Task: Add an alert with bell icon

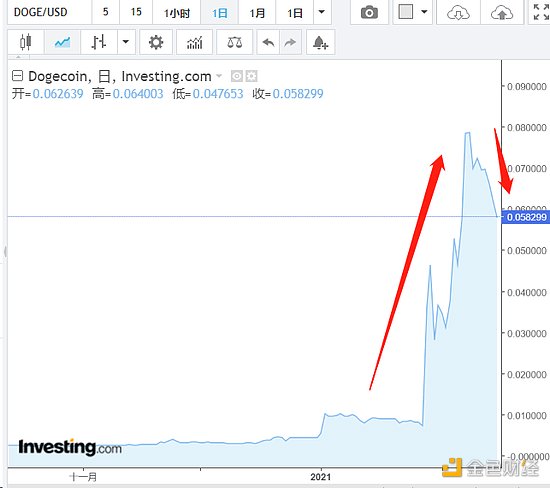Action: [x=320, y=42]
